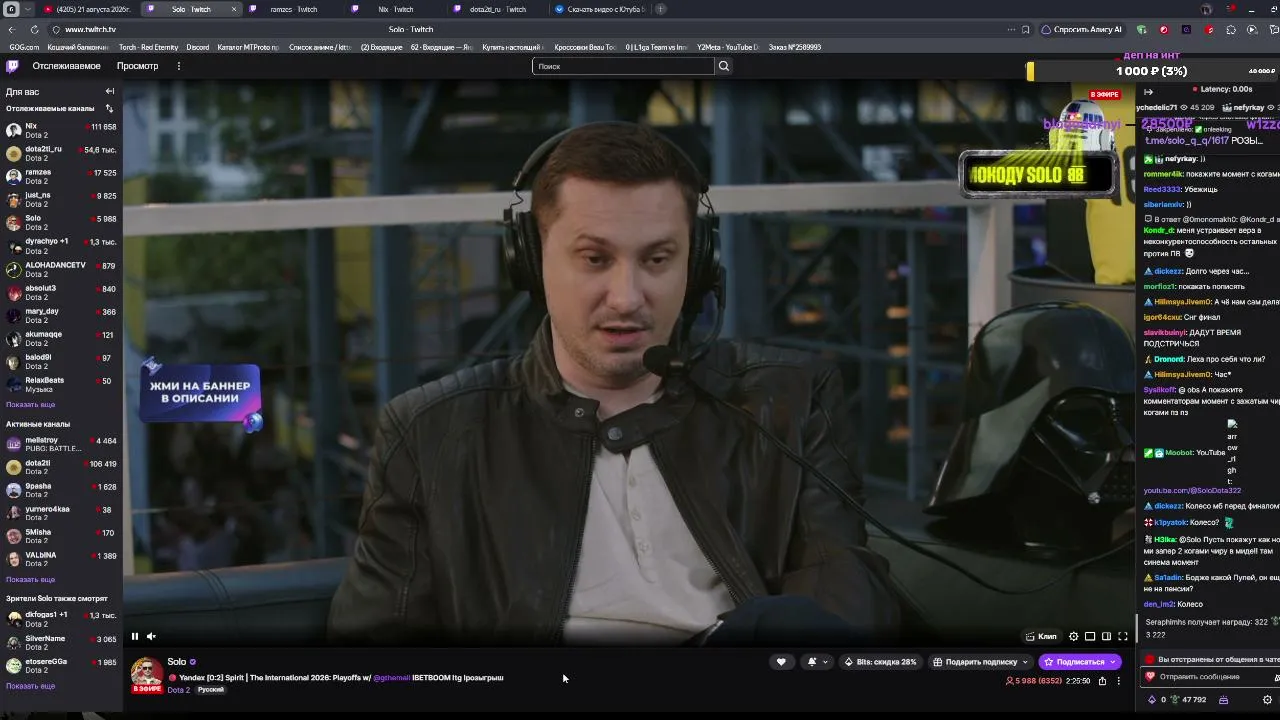Open the youtube.com/@SoloDota322 chat link

click(1192, 491)
